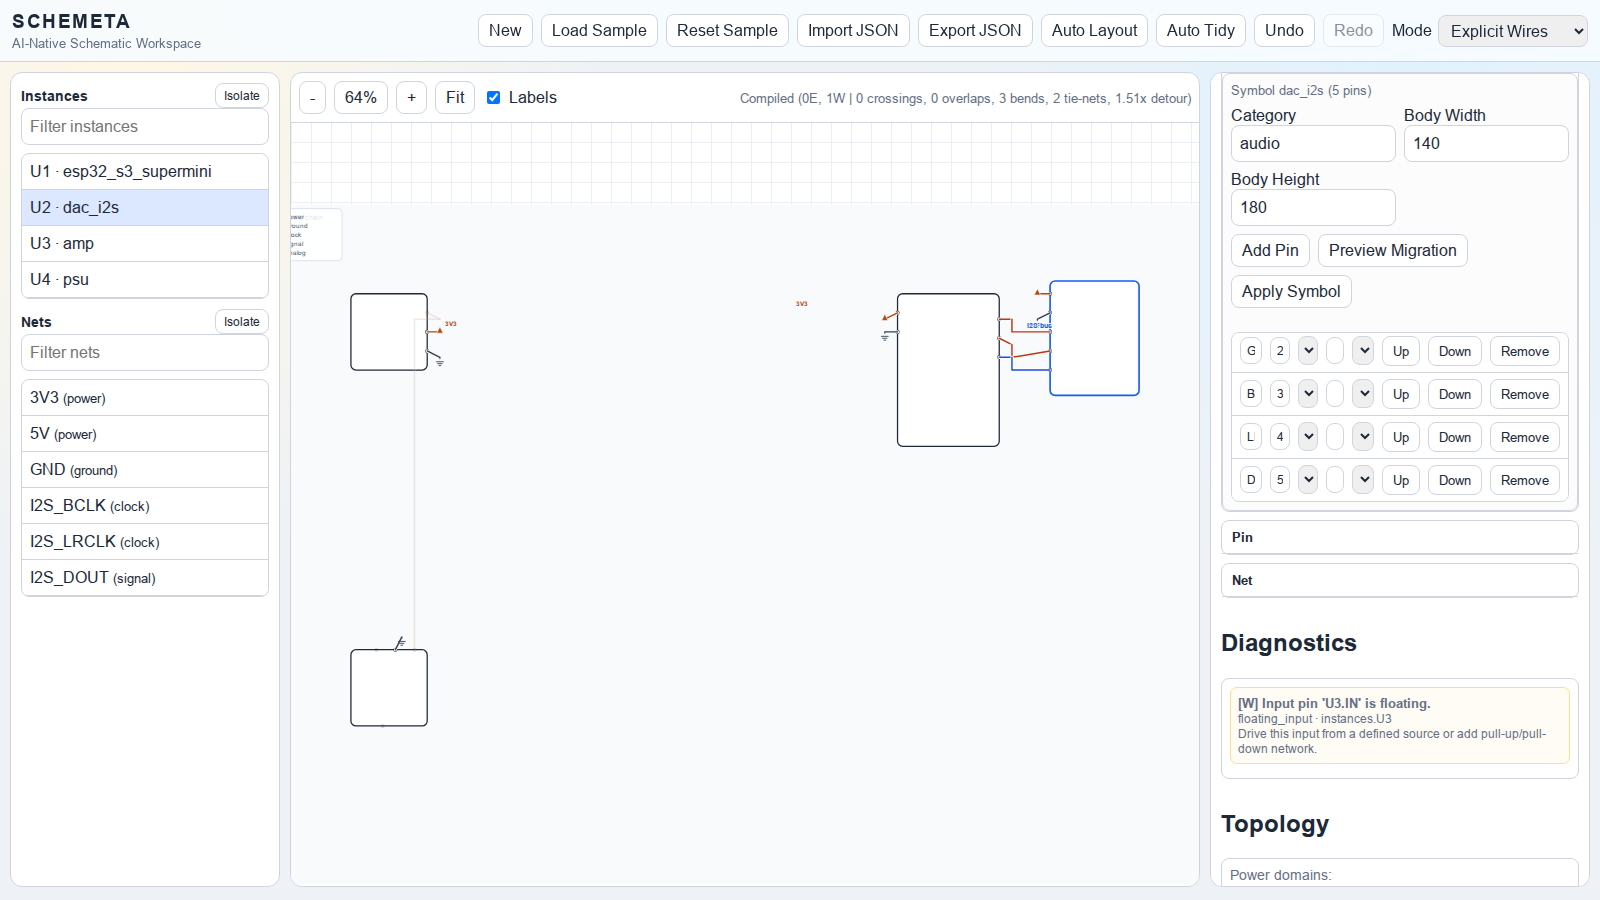Click the Apply Symbol button
The height and width of the screenshot is (900, 1600).
coord(1291,292)
